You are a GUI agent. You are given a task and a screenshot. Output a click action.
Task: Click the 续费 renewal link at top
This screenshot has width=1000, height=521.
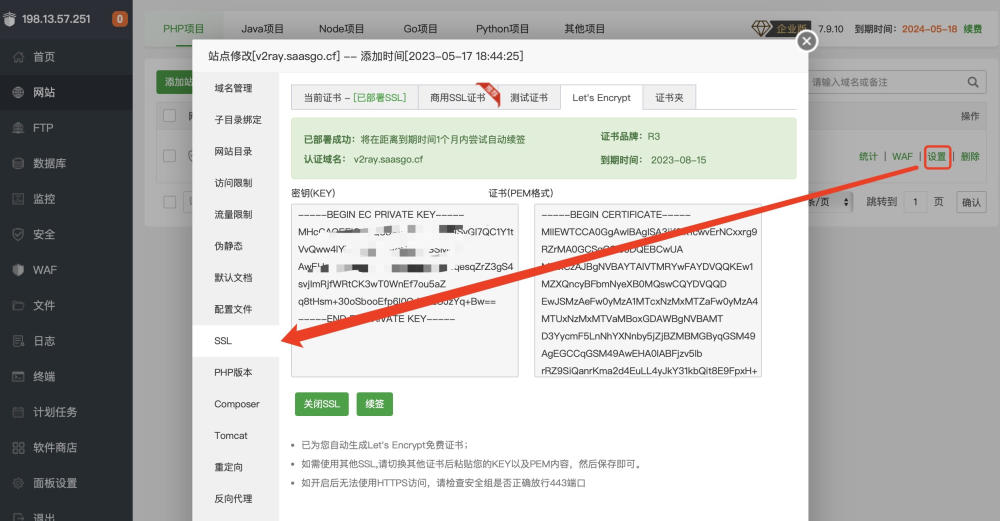(973, 29)
